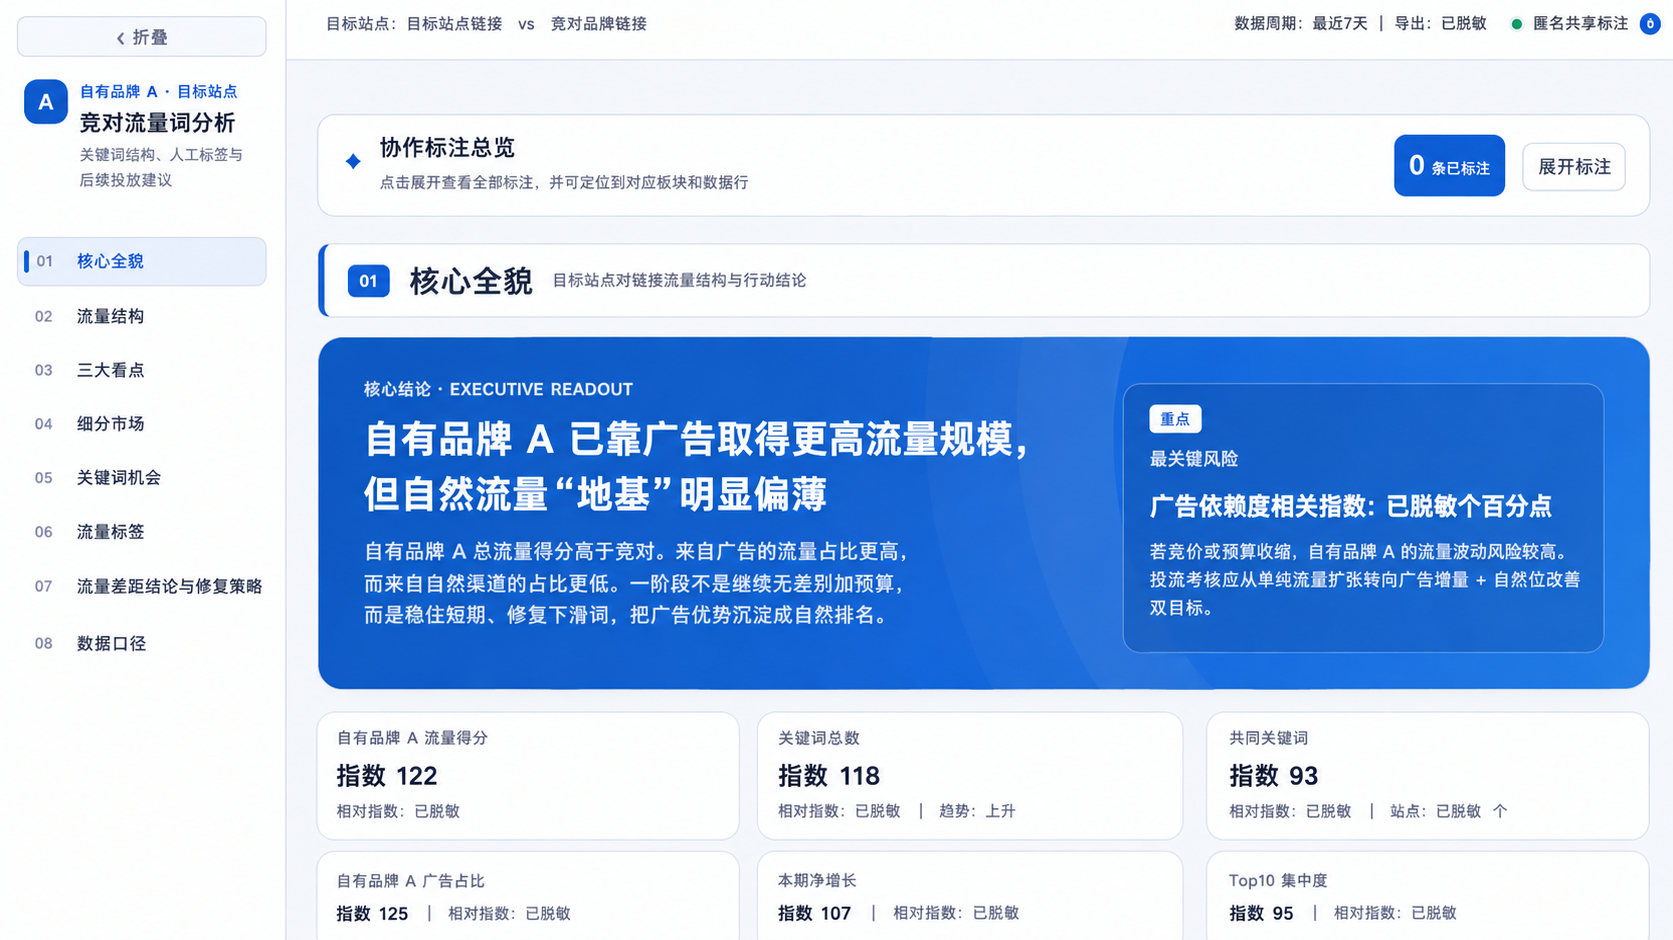The image size is (1673, 940).
Task: Click the 关键词总数 指数 118 card
Action: [970, 776]
